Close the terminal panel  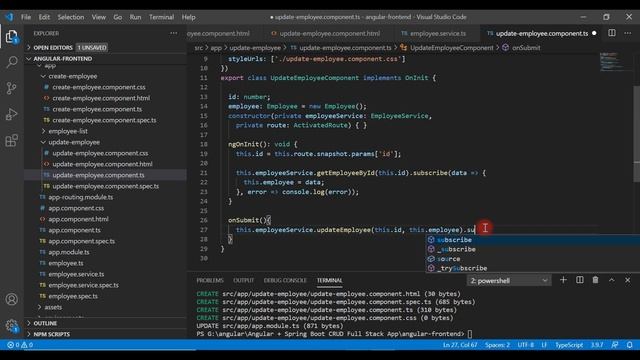[627, 280]
